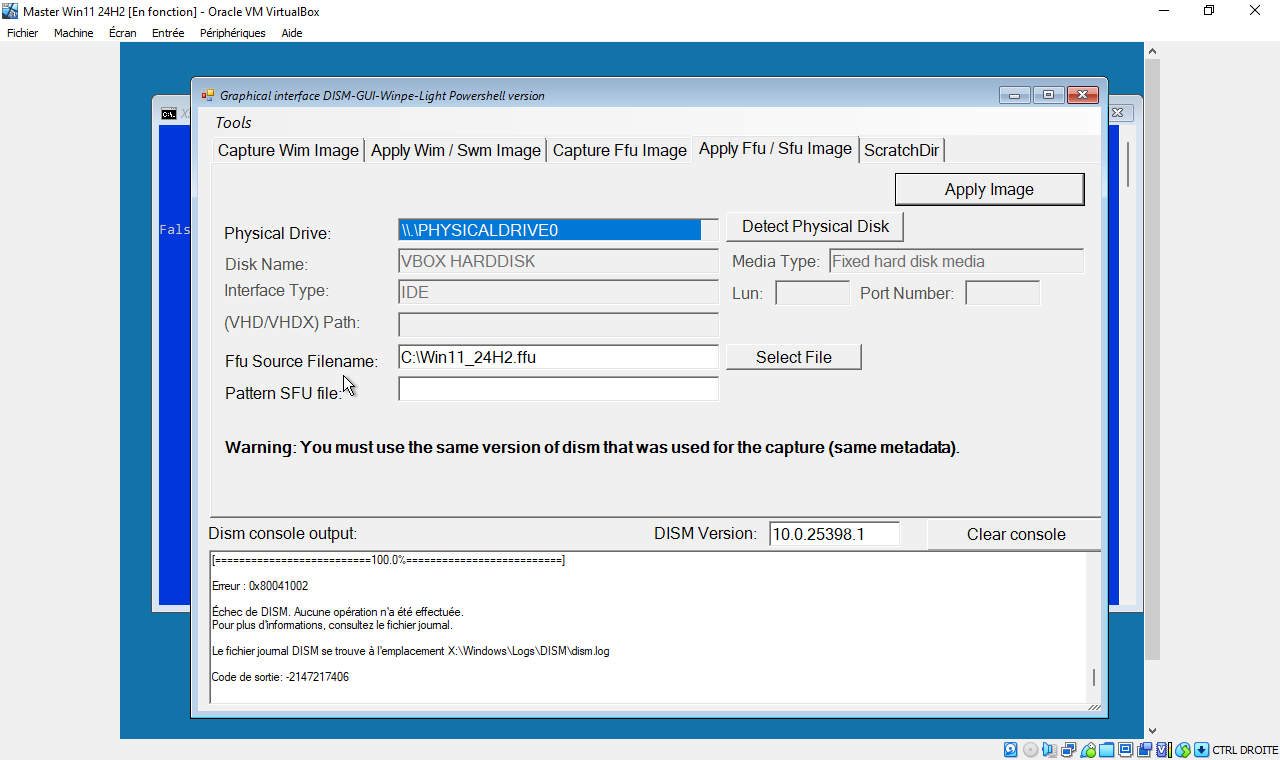Viewport: 1280px width, 760px height.
Task: Click the CPU virtualization indicator icon in status bar
Action: pyautogui.click(x=1164, y=750)
